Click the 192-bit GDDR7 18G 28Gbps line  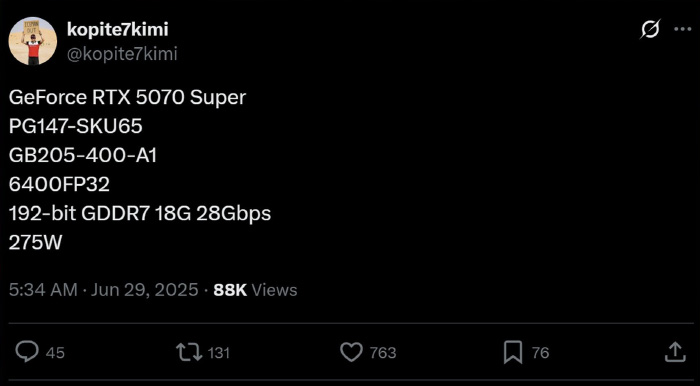pos(140,214)
